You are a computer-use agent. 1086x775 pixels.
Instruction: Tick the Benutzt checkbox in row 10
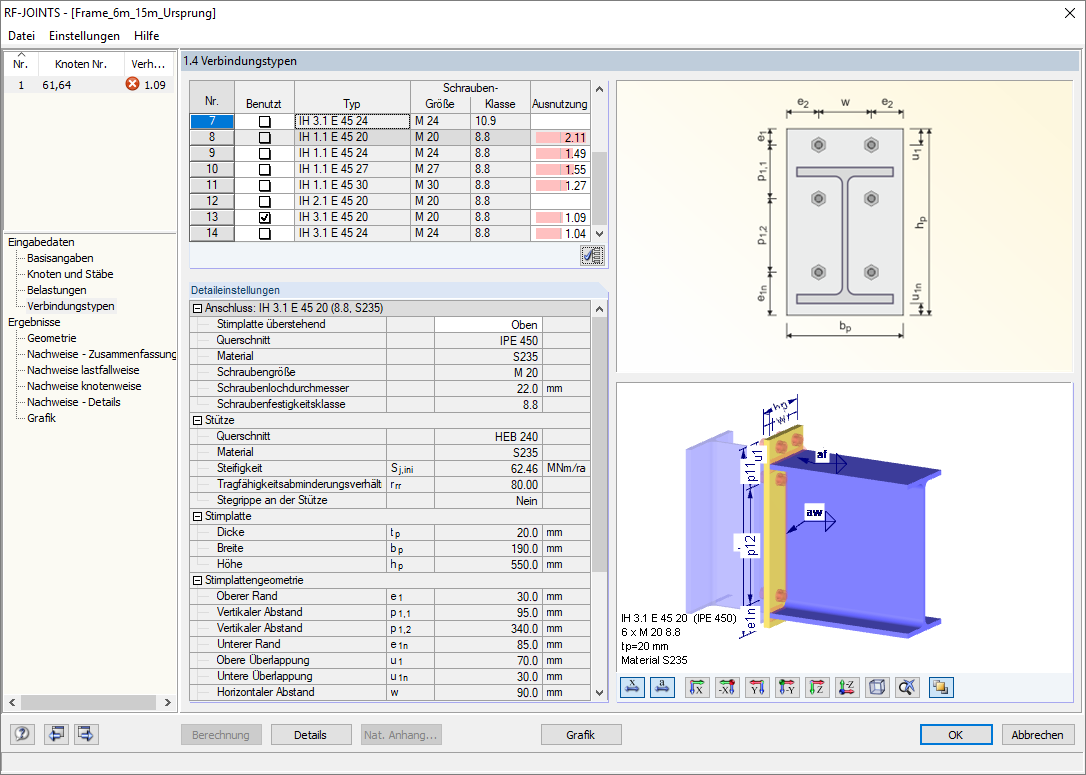(265, 170)
